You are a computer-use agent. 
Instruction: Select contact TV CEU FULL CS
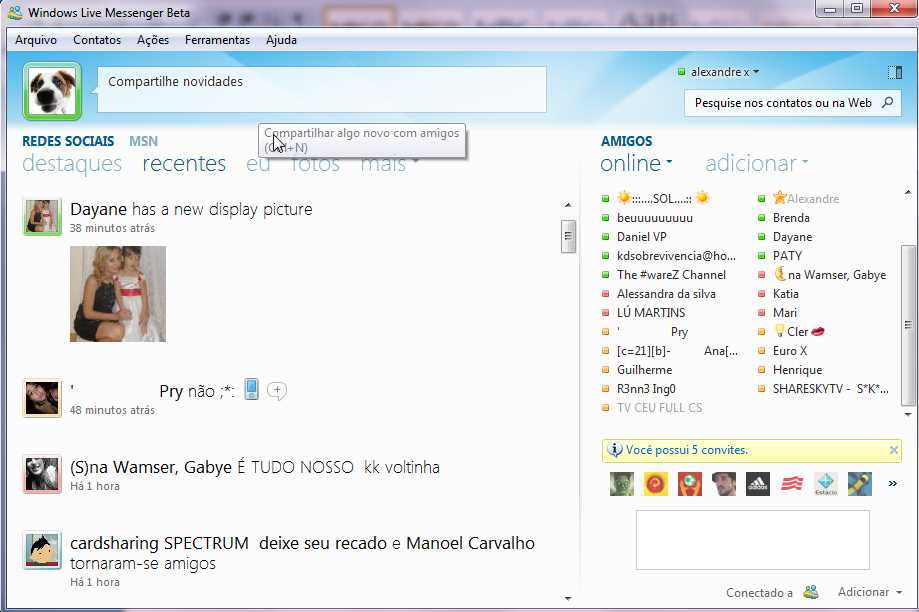click(659, 408)
